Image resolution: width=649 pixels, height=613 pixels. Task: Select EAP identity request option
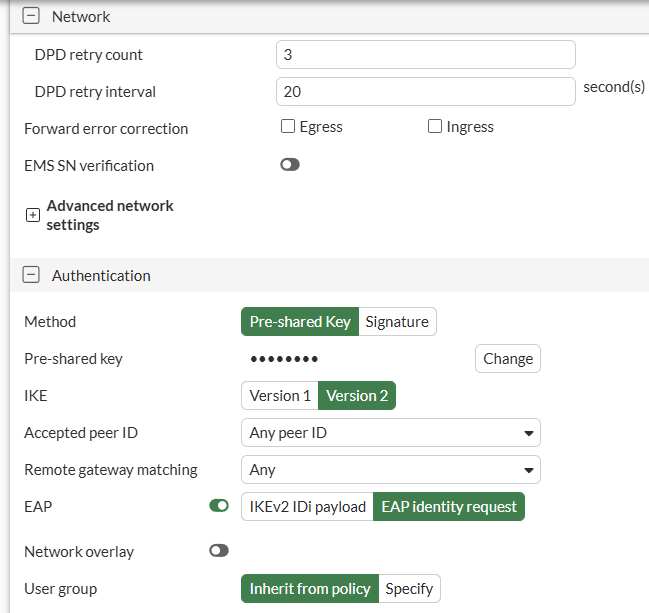(x=449, y=507)
